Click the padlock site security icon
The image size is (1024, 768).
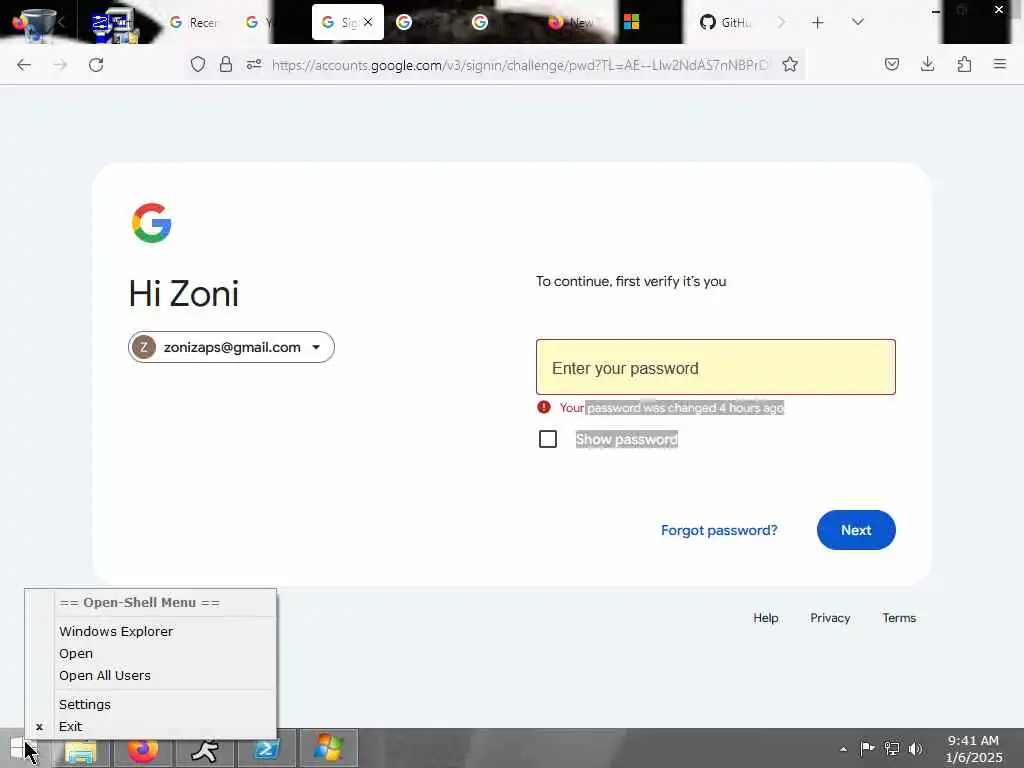[x=226, y=64]
